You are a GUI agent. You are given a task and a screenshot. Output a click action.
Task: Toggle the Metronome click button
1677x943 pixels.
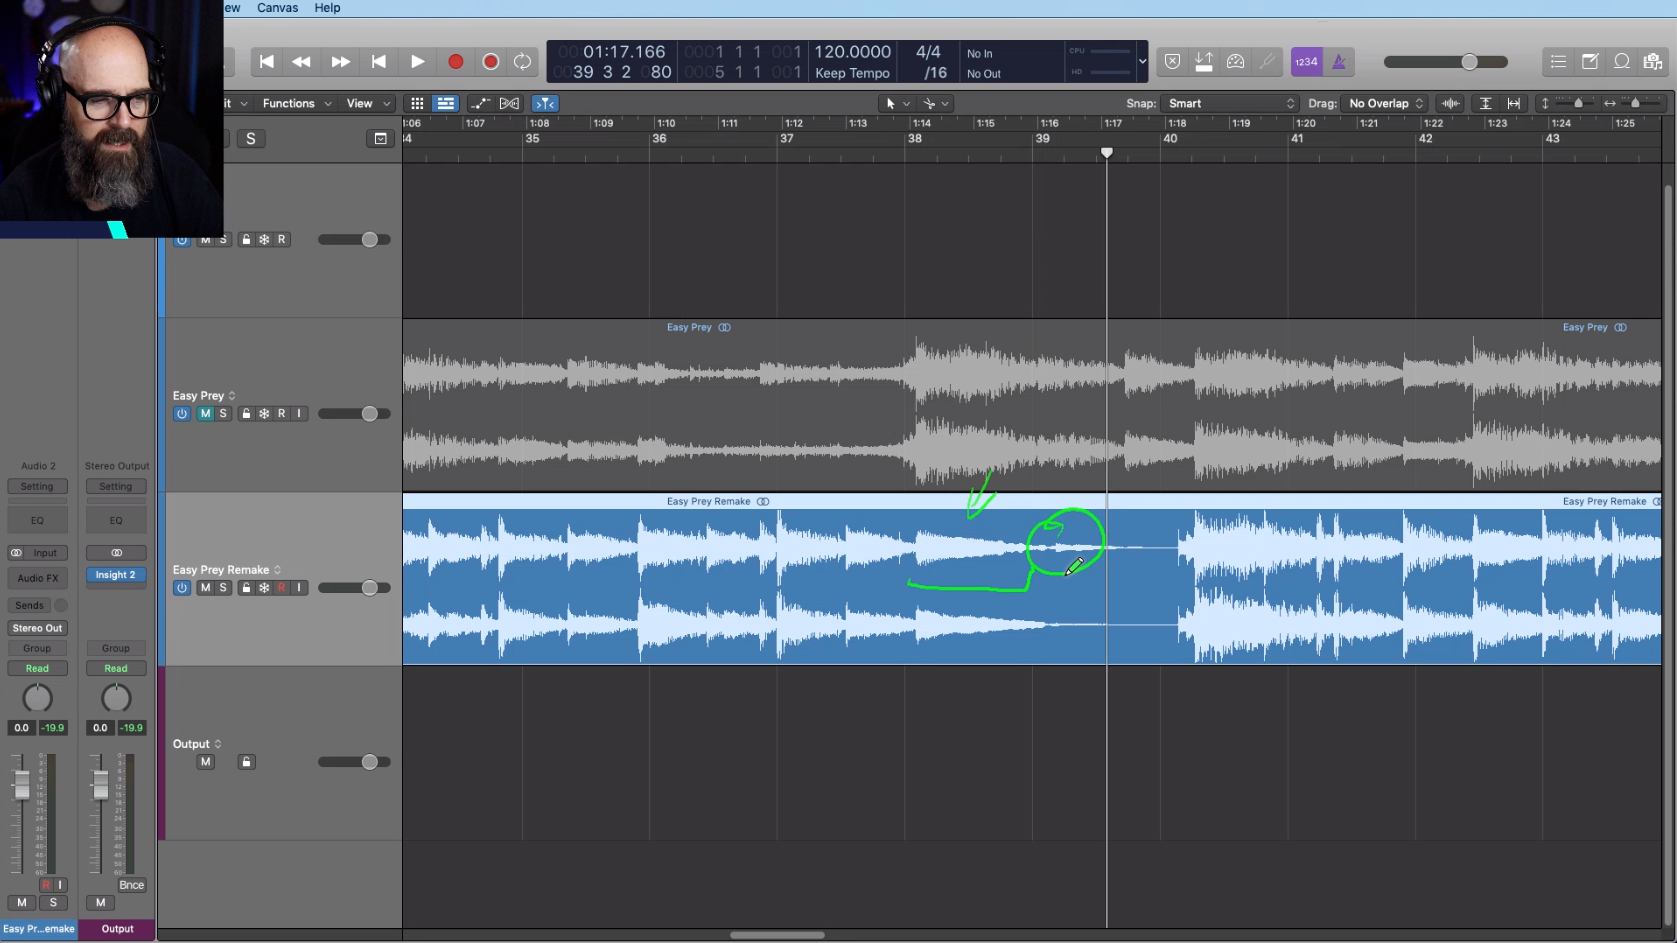1339,62
